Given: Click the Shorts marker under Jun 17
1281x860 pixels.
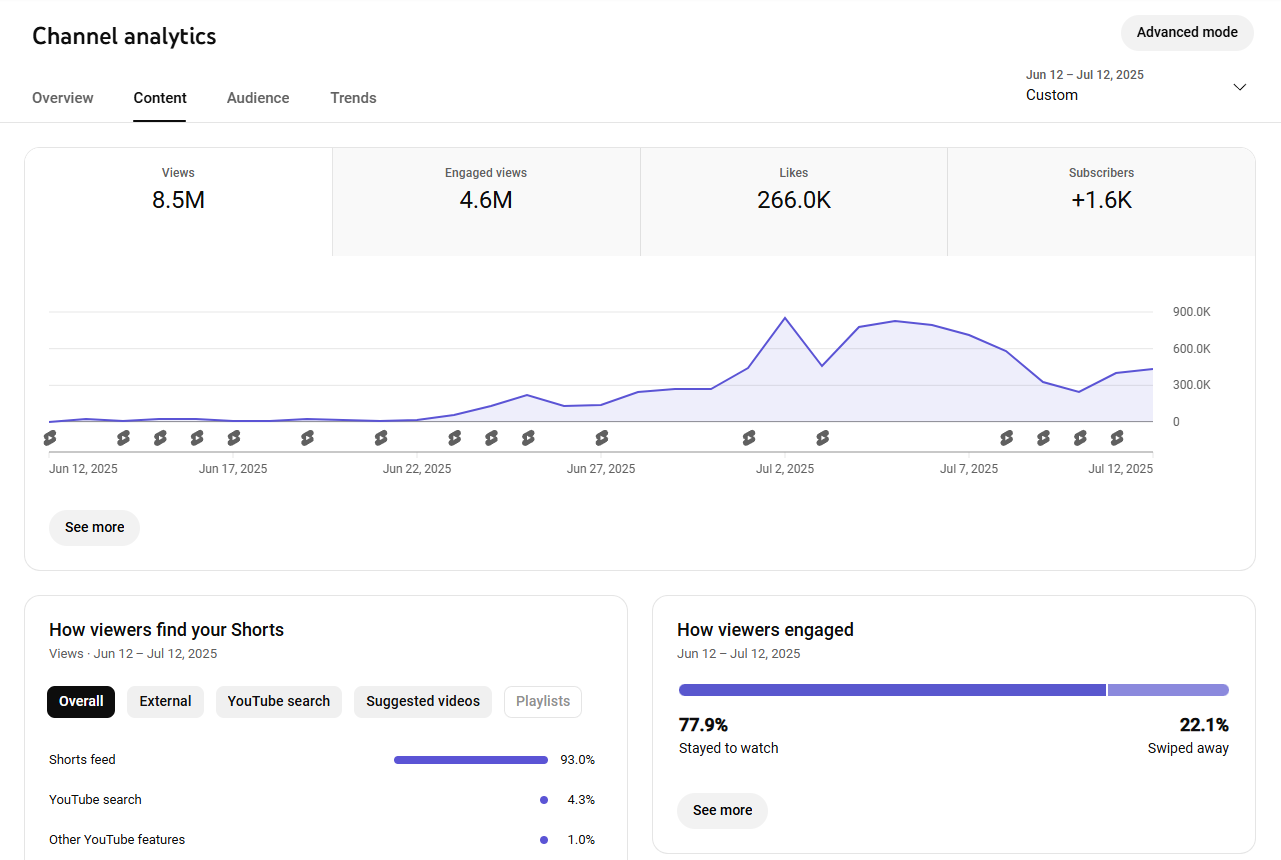Looking at the screenshot, I should coord(233,437).
